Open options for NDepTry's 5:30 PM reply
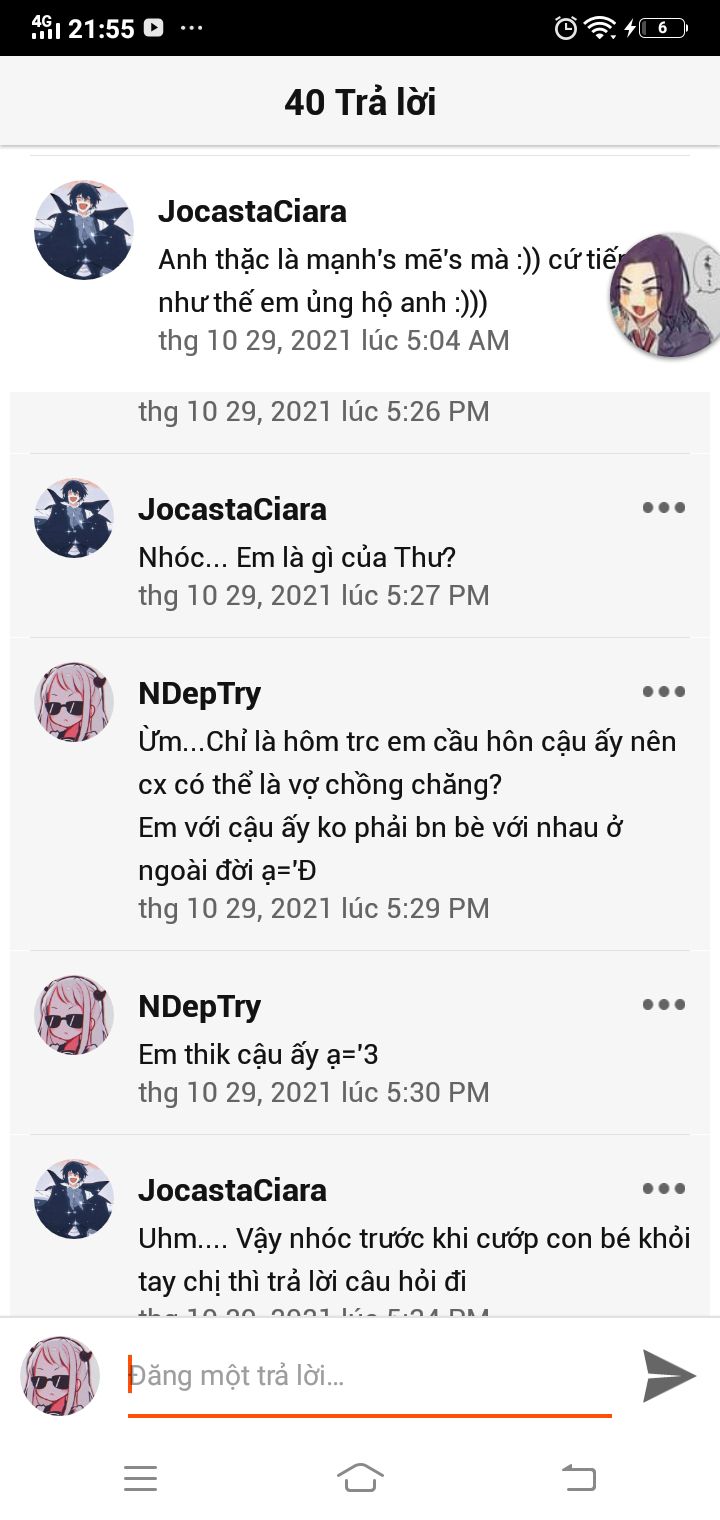Viewport: 720px width, 1520px height. pyautogui.click(x=664, y=1005)
